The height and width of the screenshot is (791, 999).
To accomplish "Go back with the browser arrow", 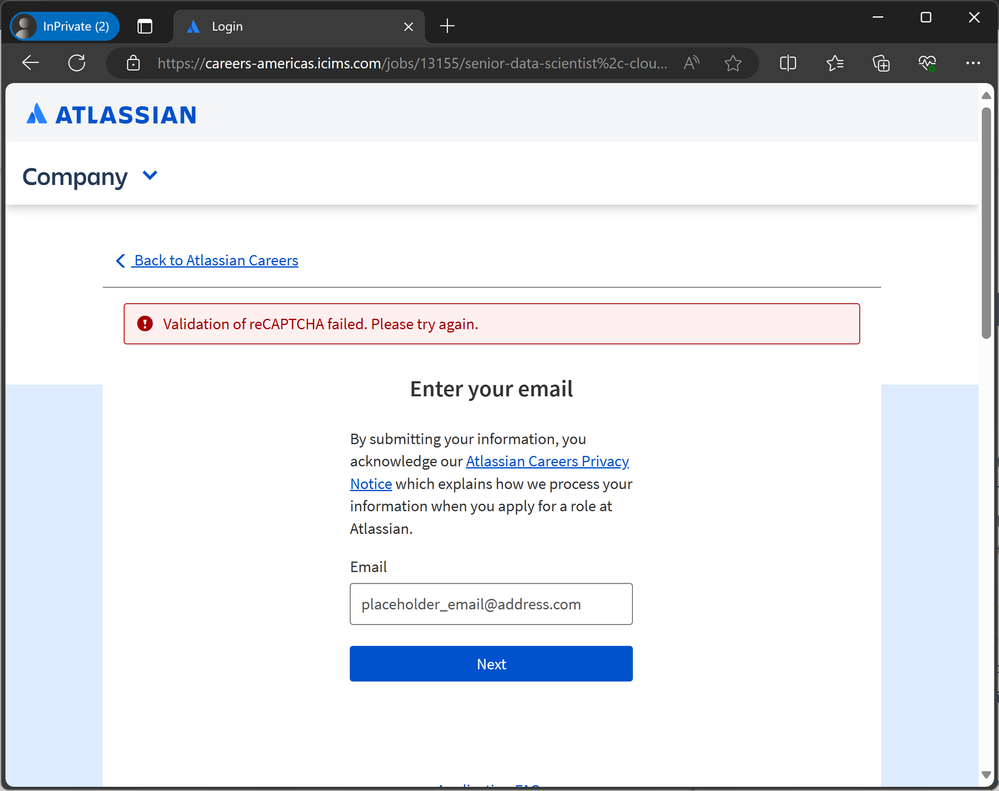I will coord(31,63).
